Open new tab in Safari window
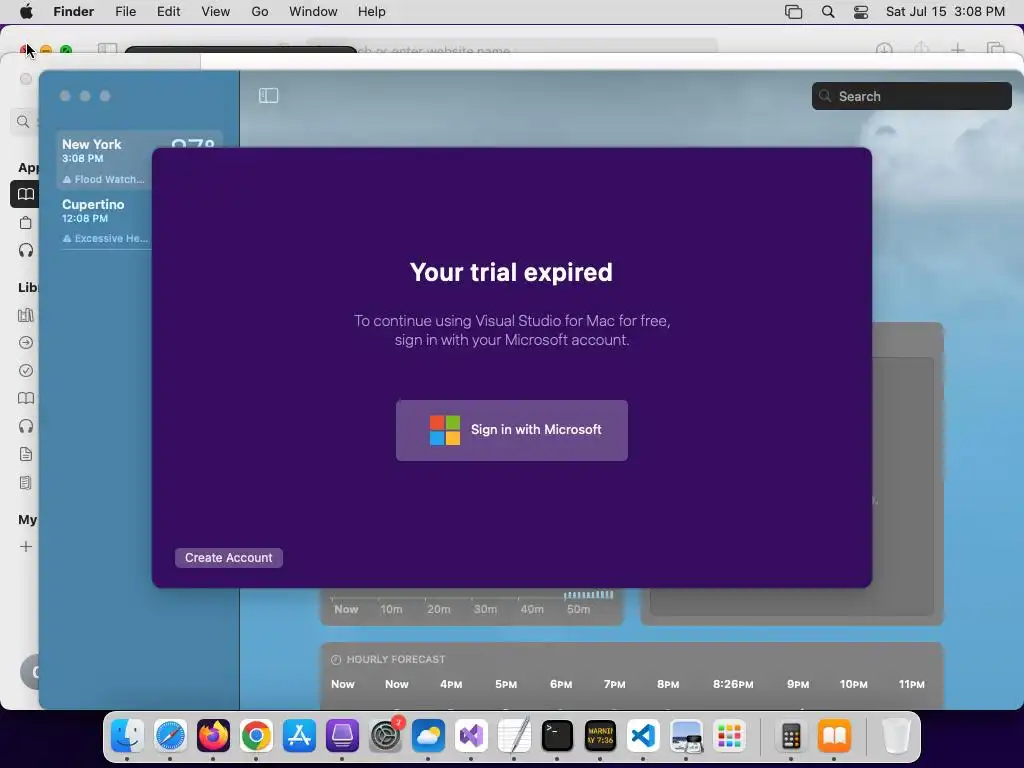Viewport: 1024px width, 768px height. (x=957, y=49)
